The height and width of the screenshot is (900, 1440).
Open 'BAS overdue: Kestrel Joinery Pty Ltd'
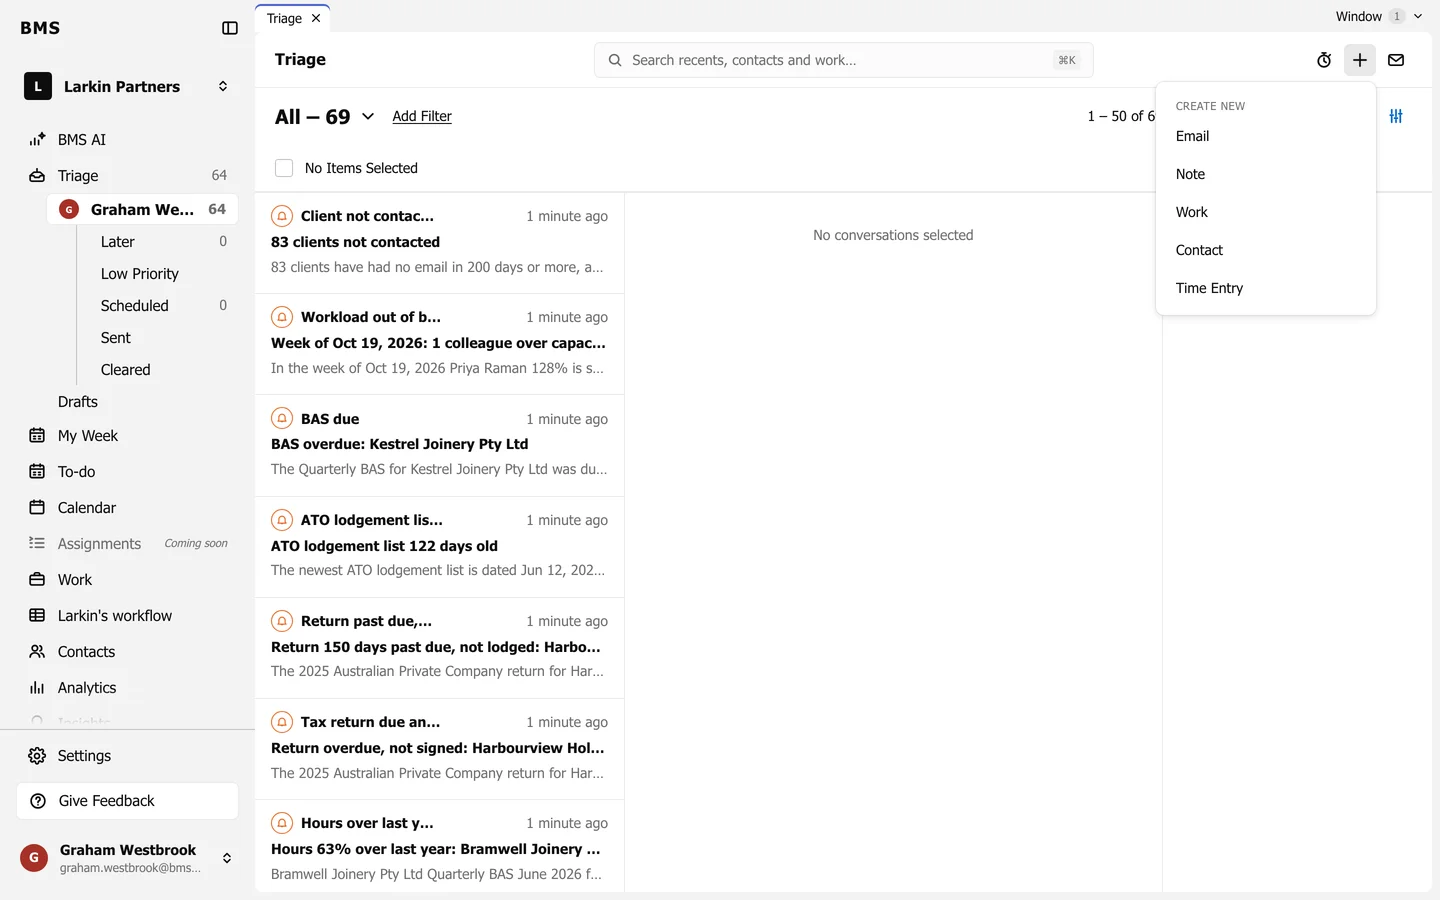point(440,445)
